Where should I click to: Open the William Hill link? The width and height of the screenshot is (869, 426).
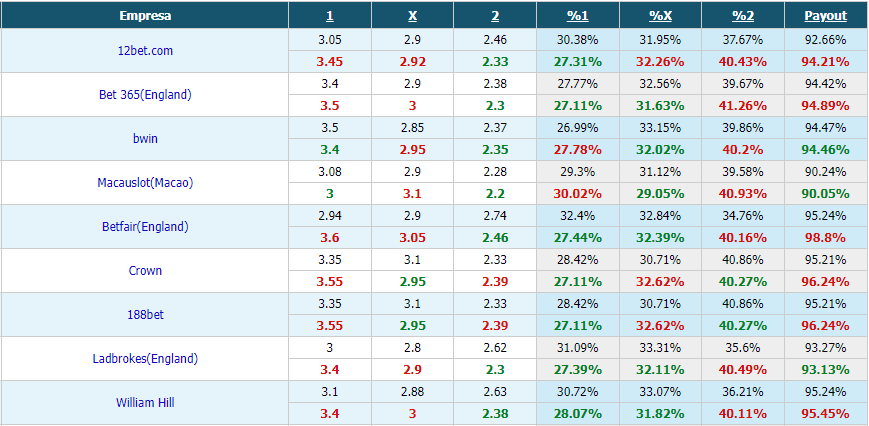(x=145, y=403)
